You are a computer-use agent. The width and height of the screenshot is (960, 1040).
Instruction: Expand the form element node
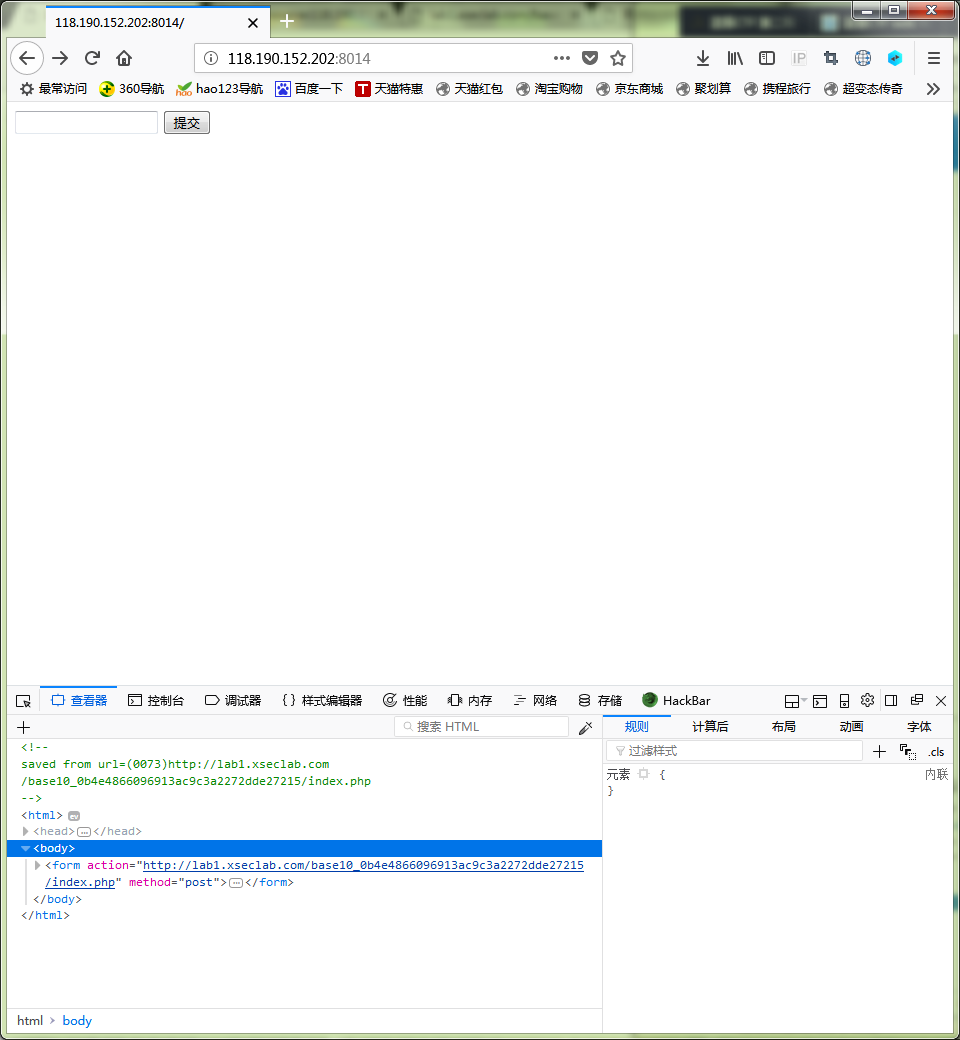(x=38, y=866)
